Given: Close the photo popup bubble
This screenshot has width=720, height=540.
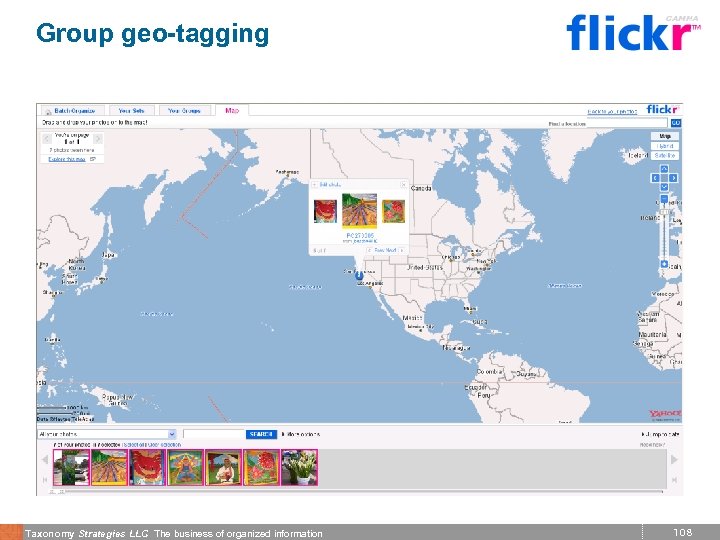Looking at the screenshot, I should point(403,185).
